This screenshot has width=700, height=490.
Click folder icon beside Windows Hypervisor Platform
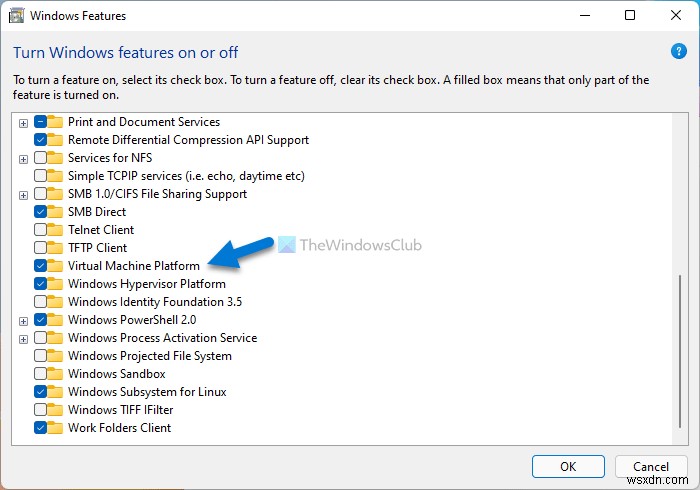tap(56, 284)
